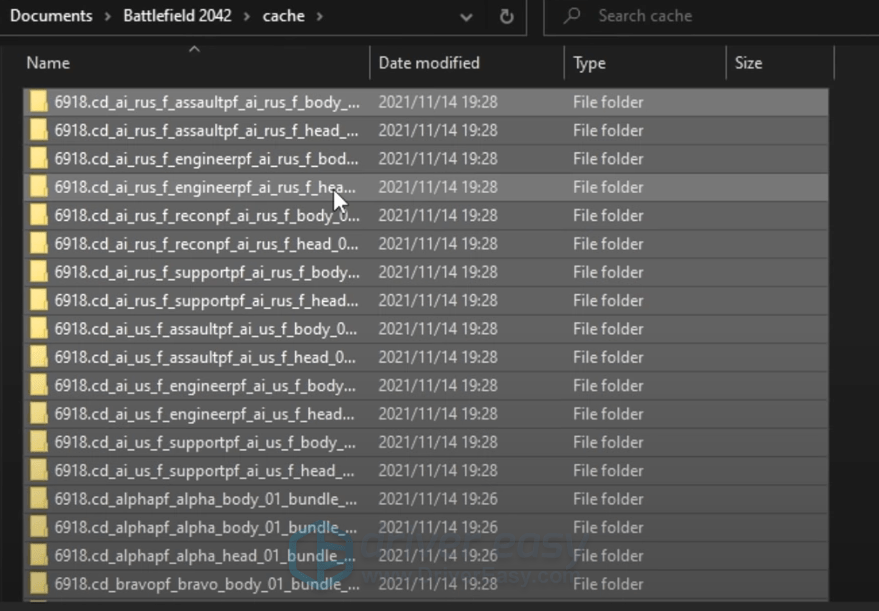Open the address bar history dropdown
The width and height of the screenshot is (879, 611).
click(x=466, y=17)
